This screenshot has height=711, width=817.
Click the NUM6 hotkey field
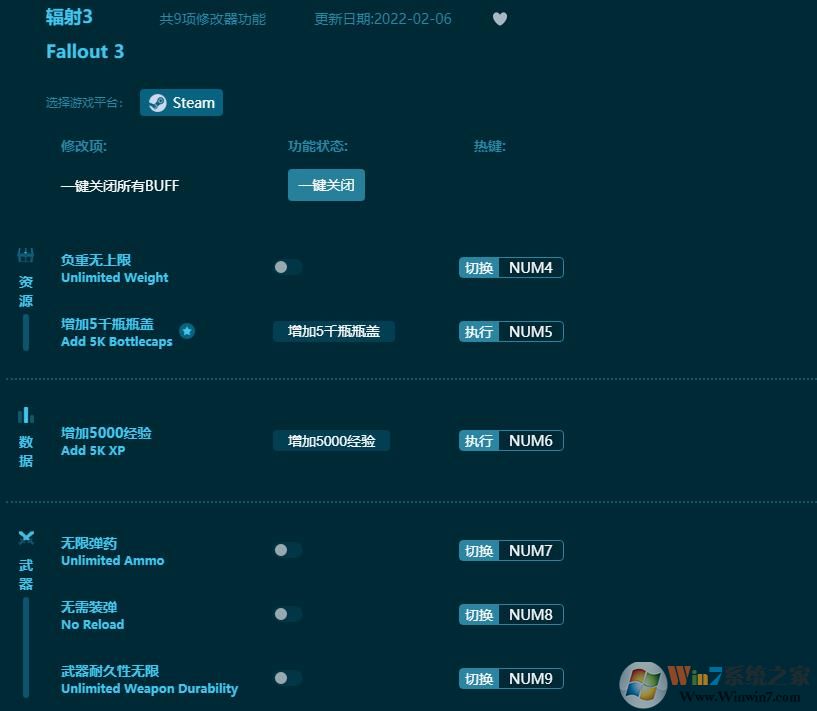531,441
